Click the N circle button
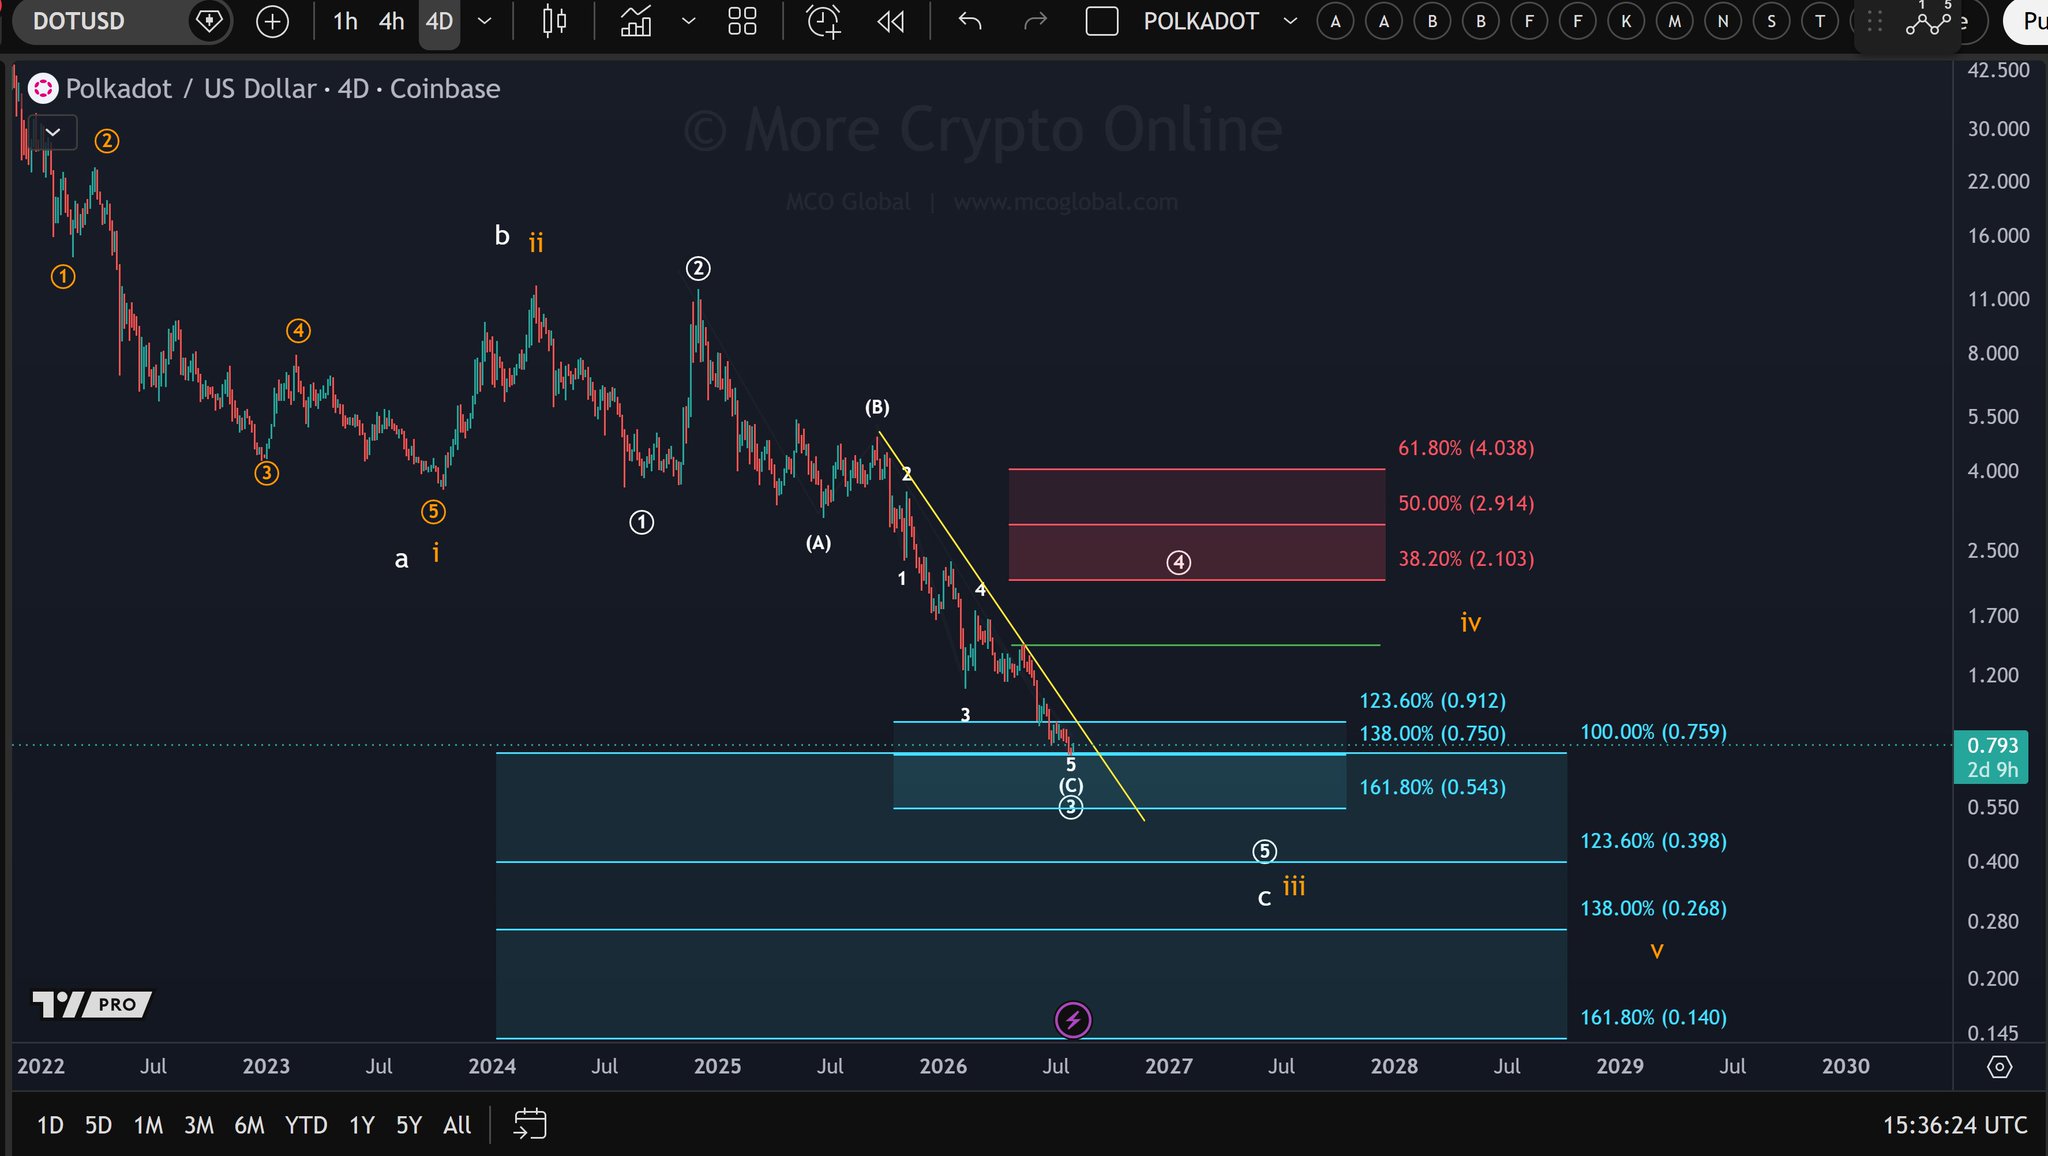 1723,21
